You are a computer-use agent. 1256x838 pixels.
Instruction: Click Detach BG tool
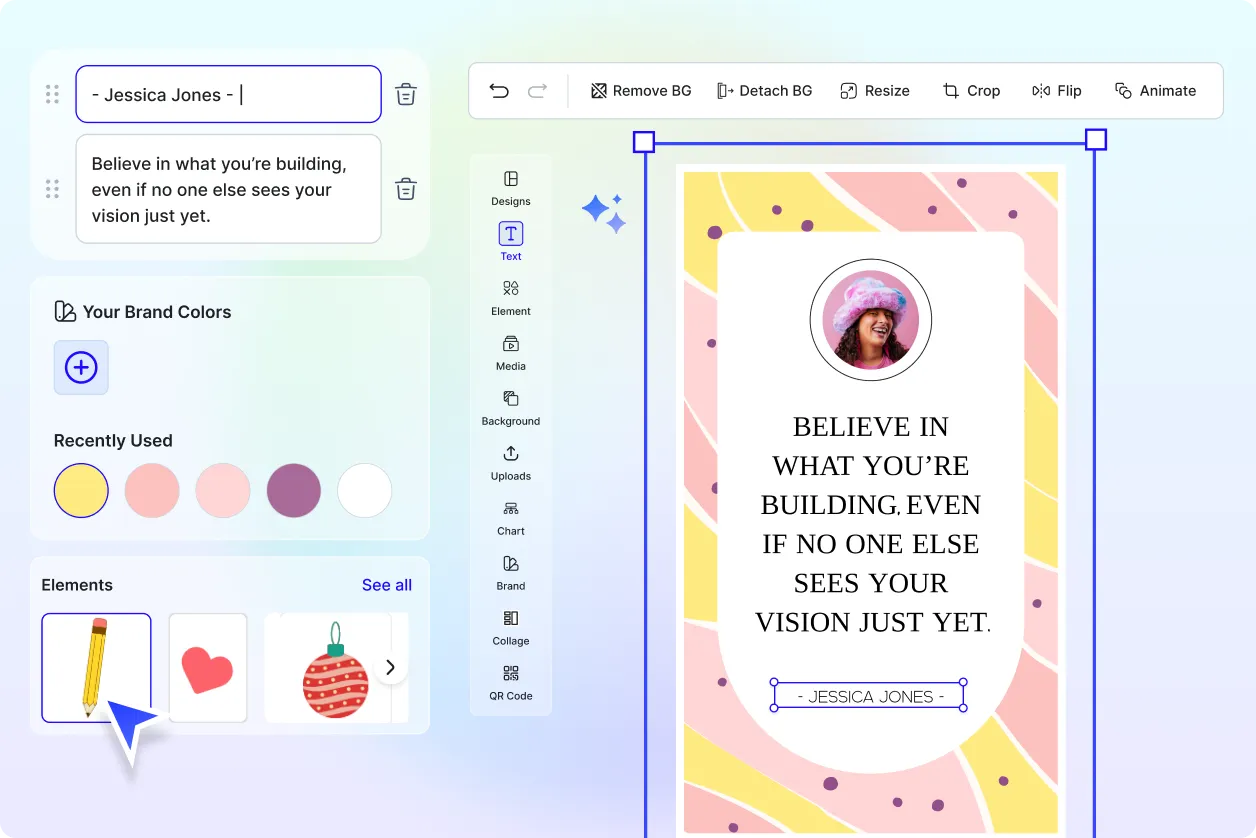click(x=764, y=91)
